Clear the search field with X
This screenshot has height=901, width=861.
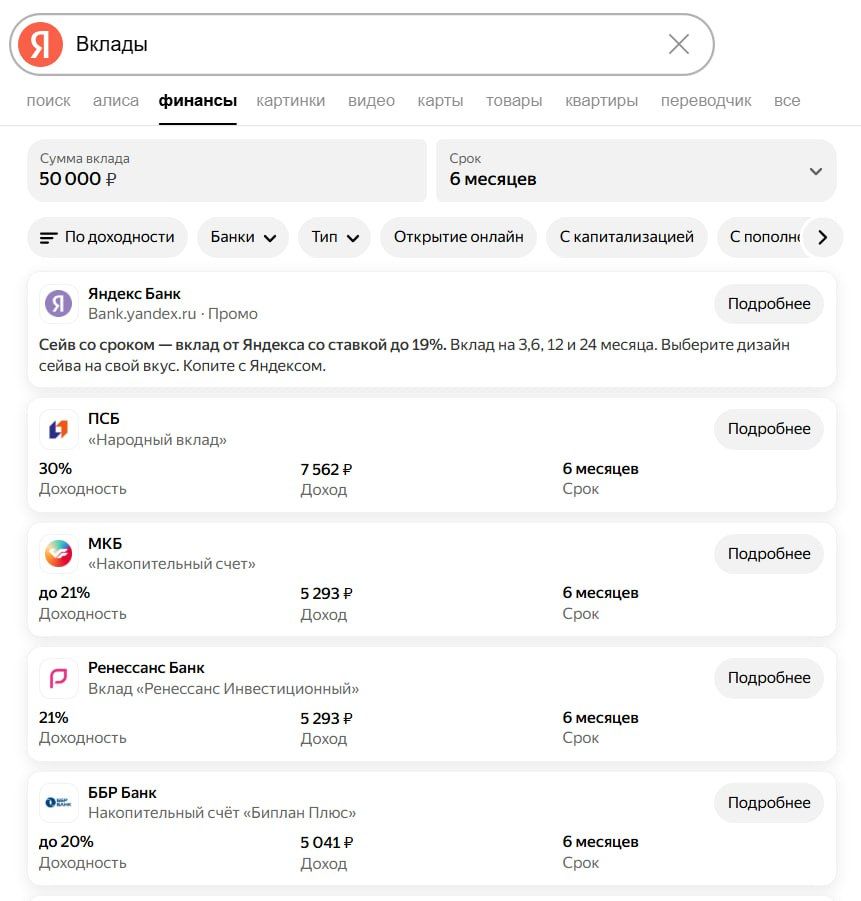(x=678, y=44)
